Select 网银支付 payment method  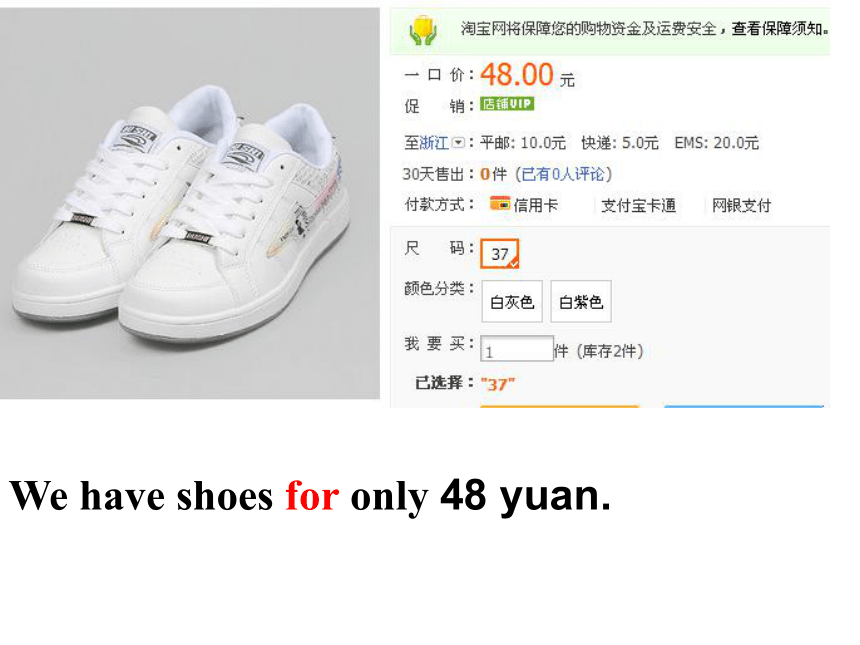[741, 205]
